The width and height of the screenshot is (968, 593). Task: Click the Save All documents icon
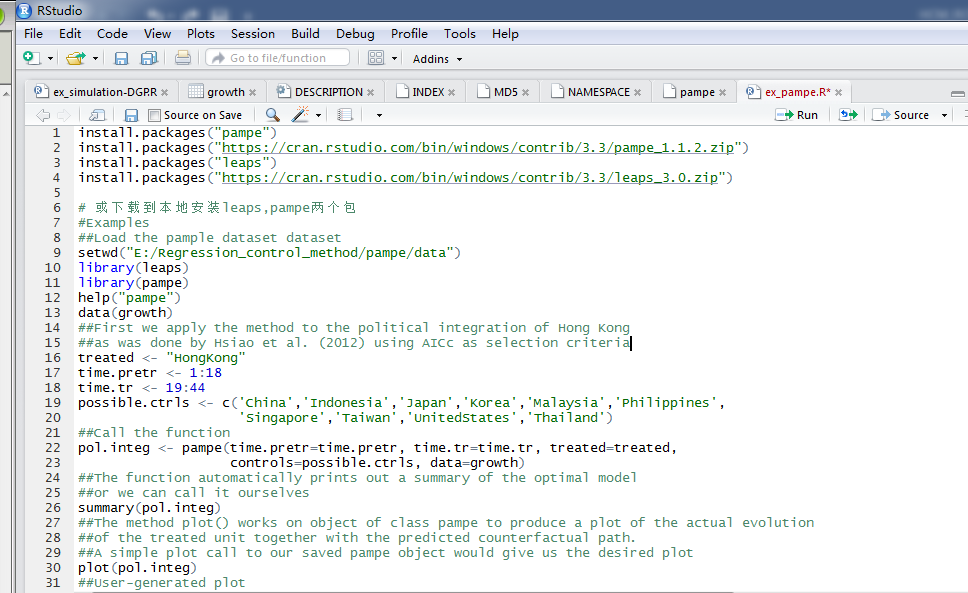click(x=149, y=58)
